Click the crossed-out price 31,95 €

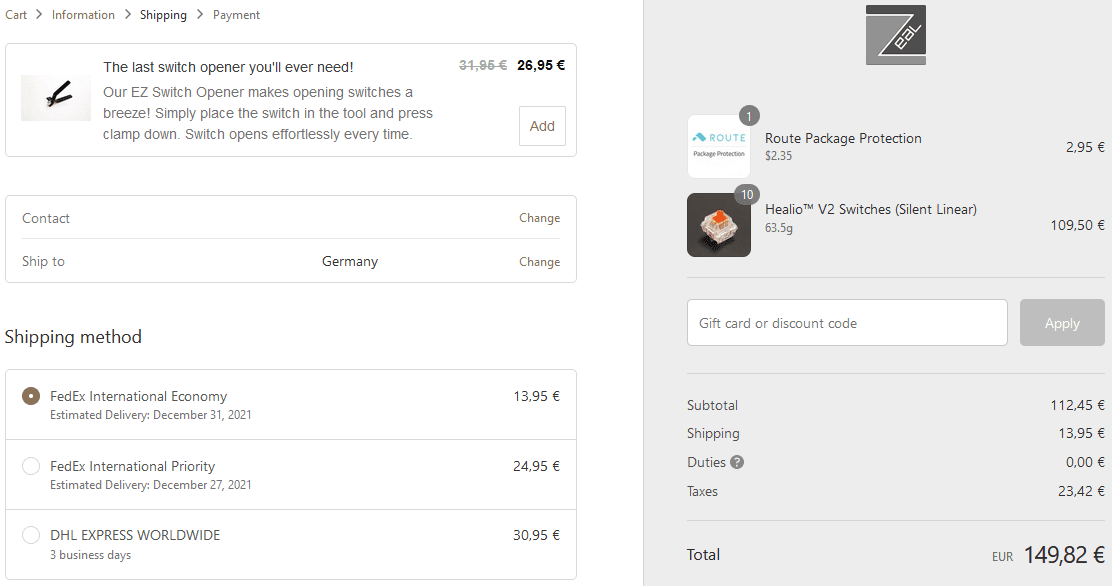pos(482,65)
